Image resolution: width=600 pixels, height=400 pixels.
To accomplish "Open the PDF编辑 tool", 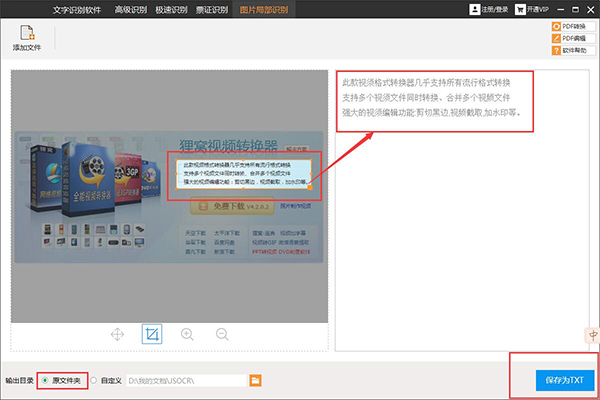I will [573, 38].
